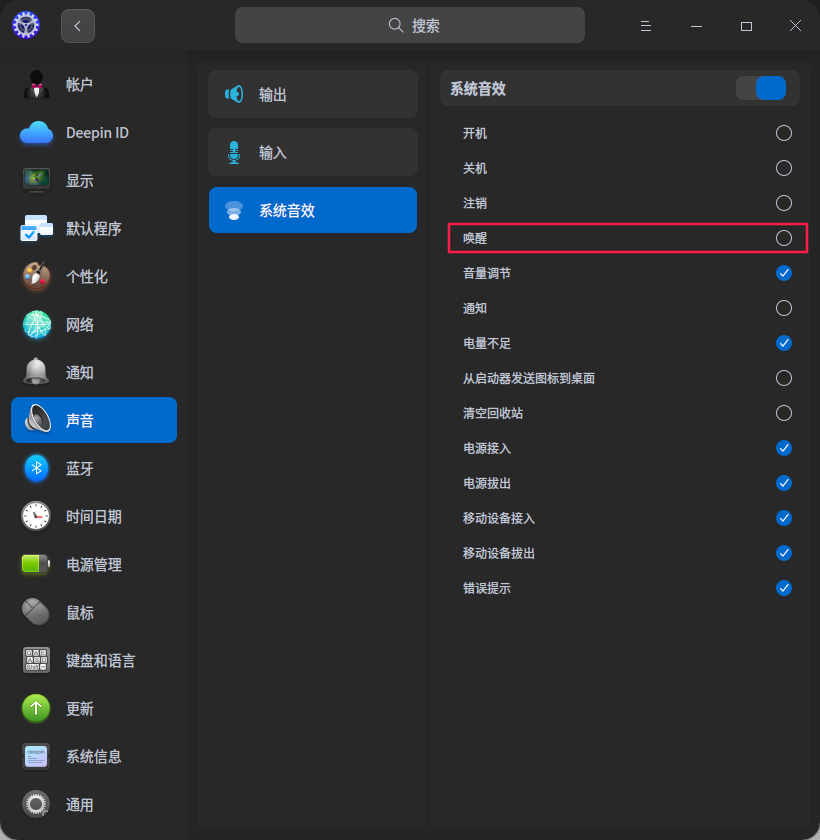Uncheck the 错误提示 error sound
Screen dimensions: 820x840
pos(784,588)
